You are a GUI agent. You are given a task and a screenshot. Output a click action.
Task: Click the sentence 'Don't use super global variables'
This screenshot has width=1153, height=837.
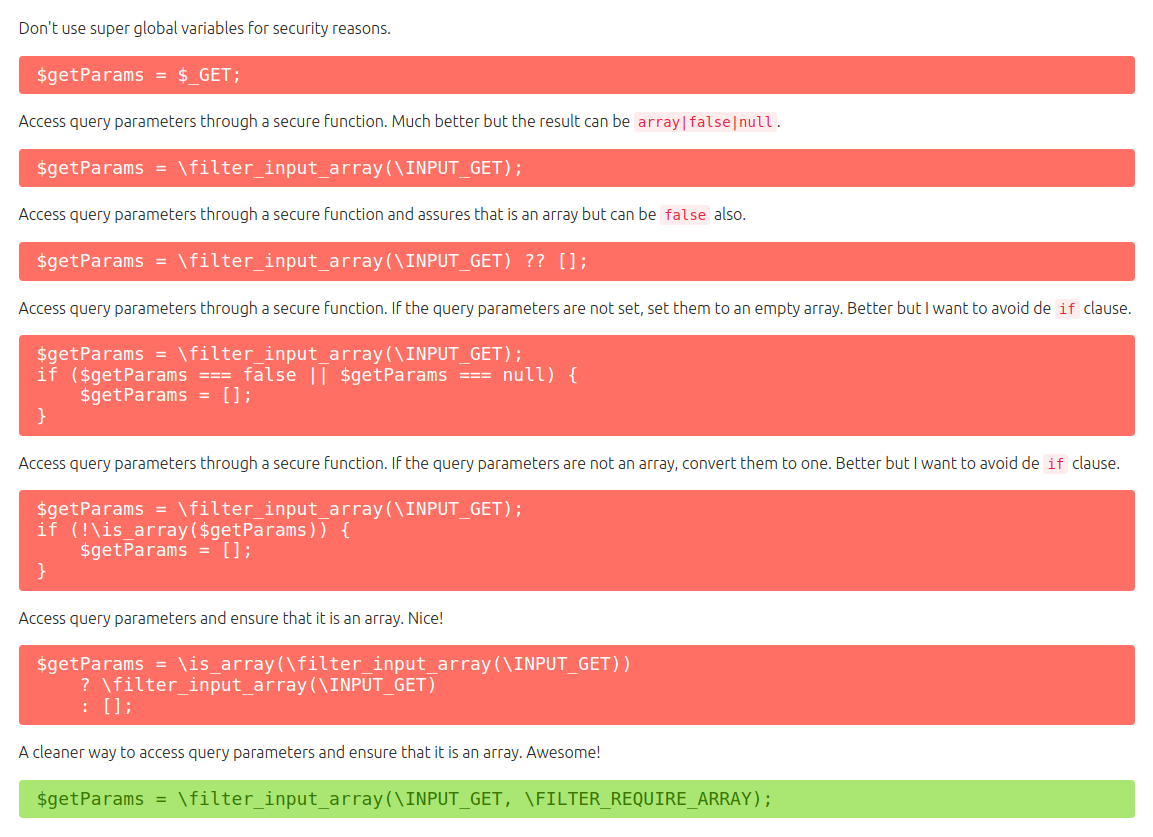click(x=204, y=28)
